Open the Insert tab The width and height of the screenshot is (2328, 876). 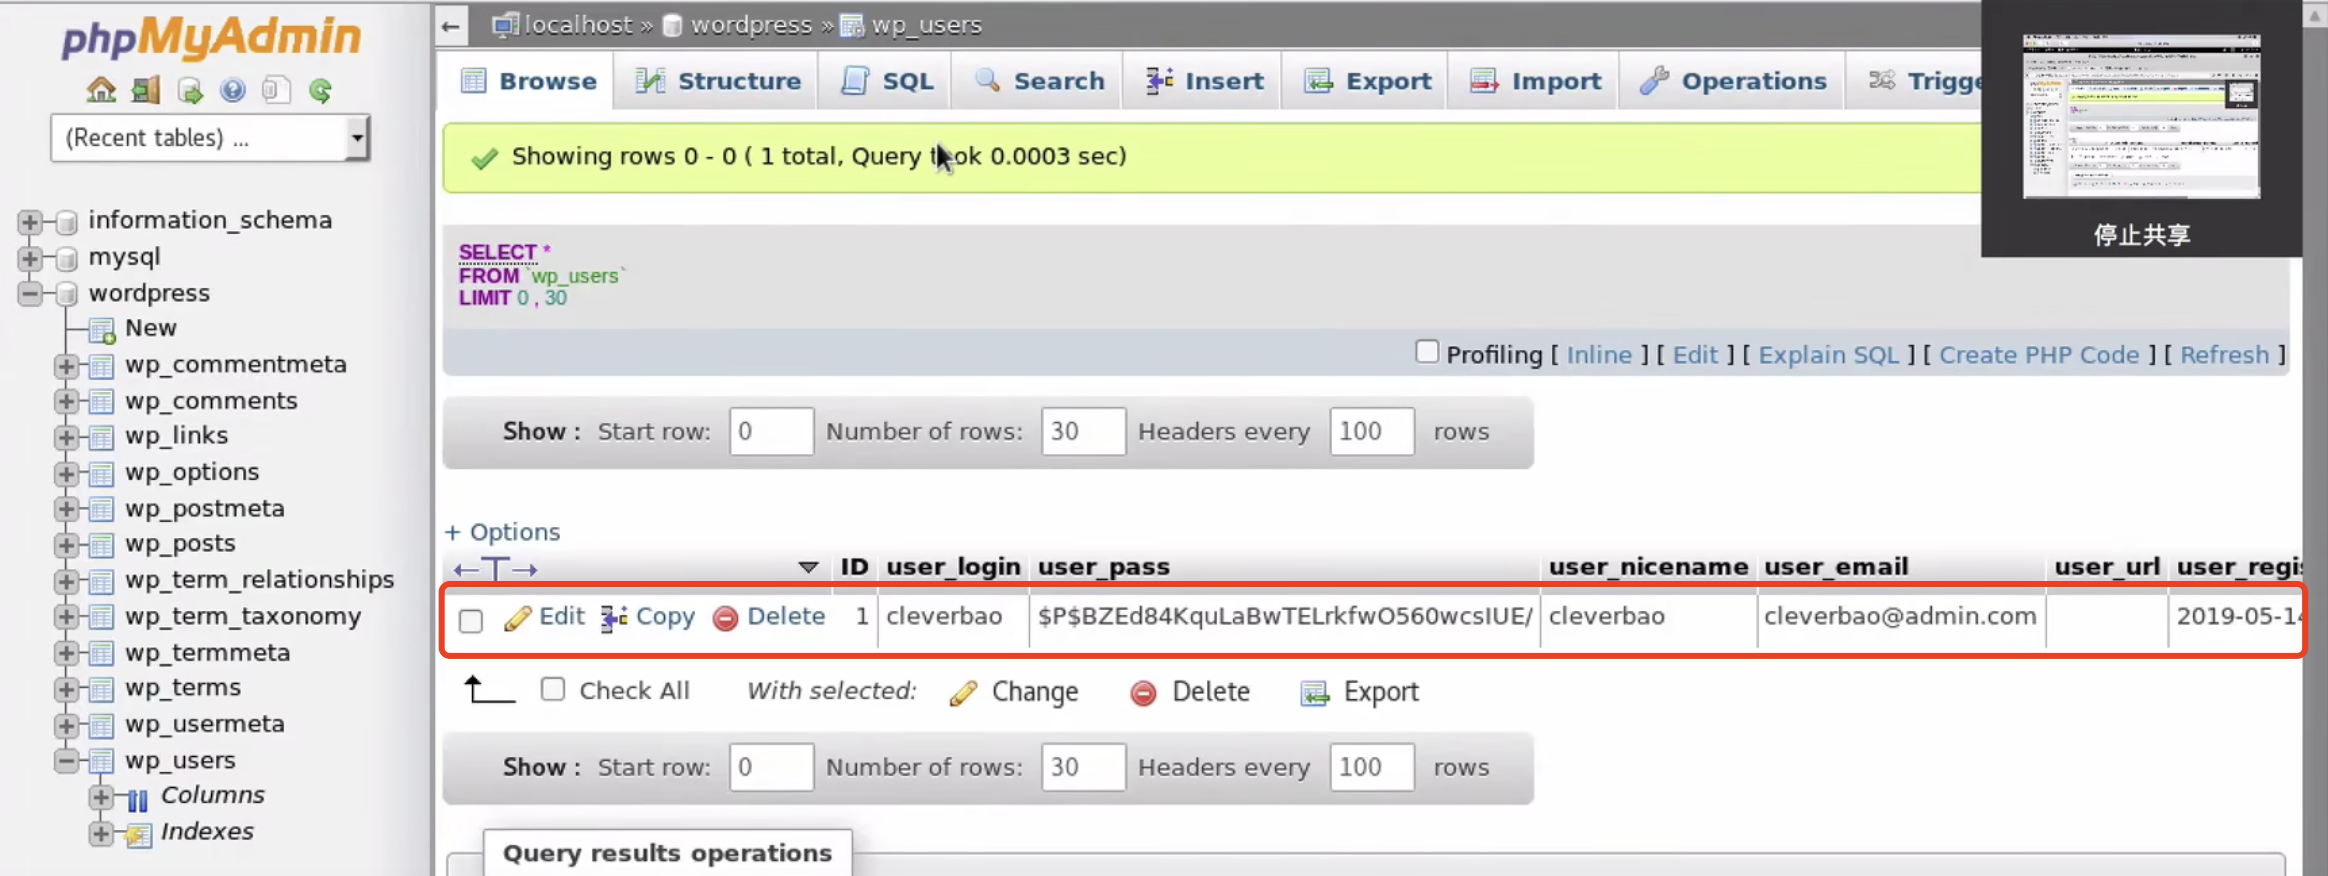coord(1204,81)
